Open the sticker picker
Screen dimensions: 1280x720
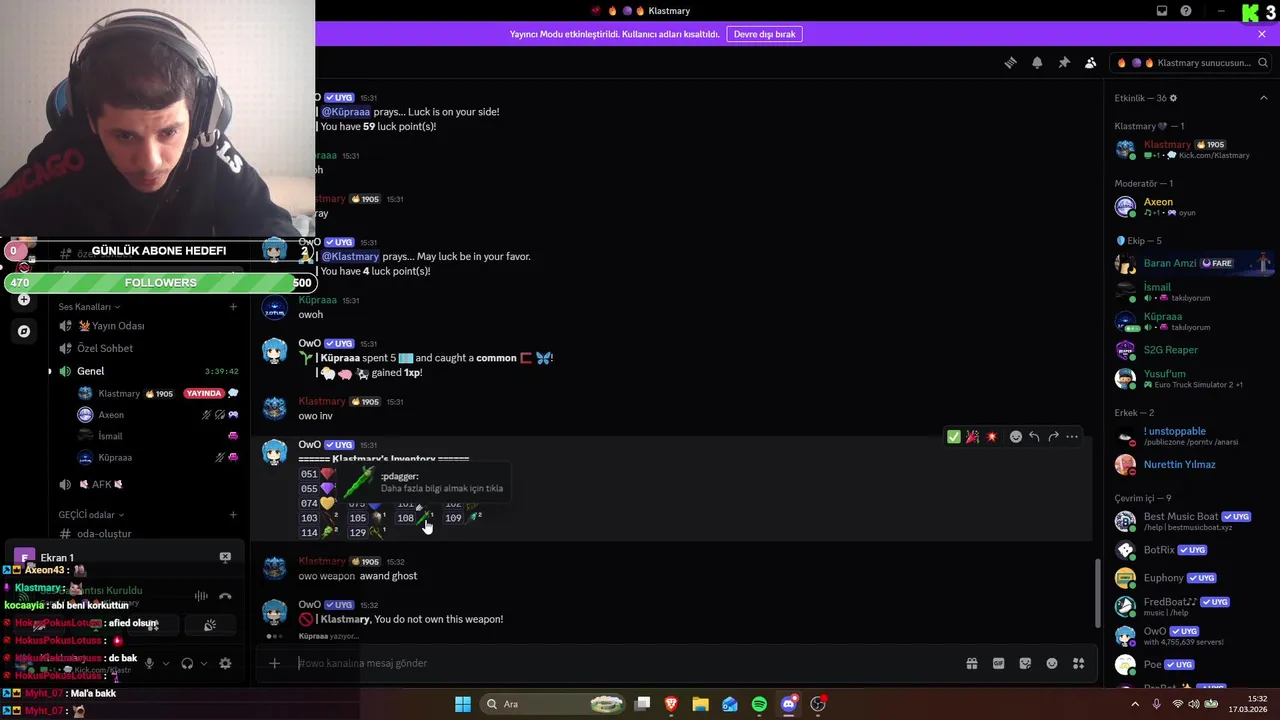click(1025, 663)
